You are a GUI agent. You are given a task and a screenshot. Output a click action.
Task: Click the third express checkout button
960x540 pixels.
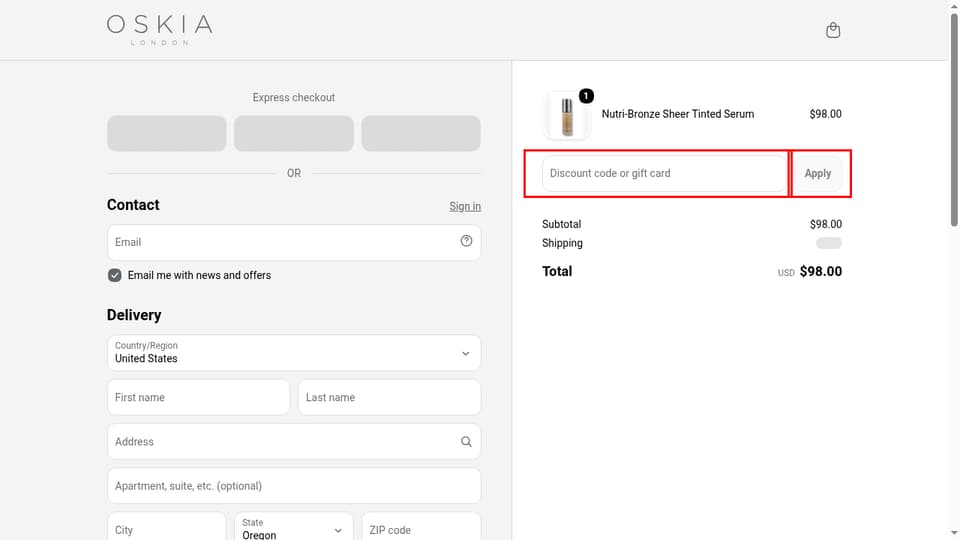coord(421,133)
